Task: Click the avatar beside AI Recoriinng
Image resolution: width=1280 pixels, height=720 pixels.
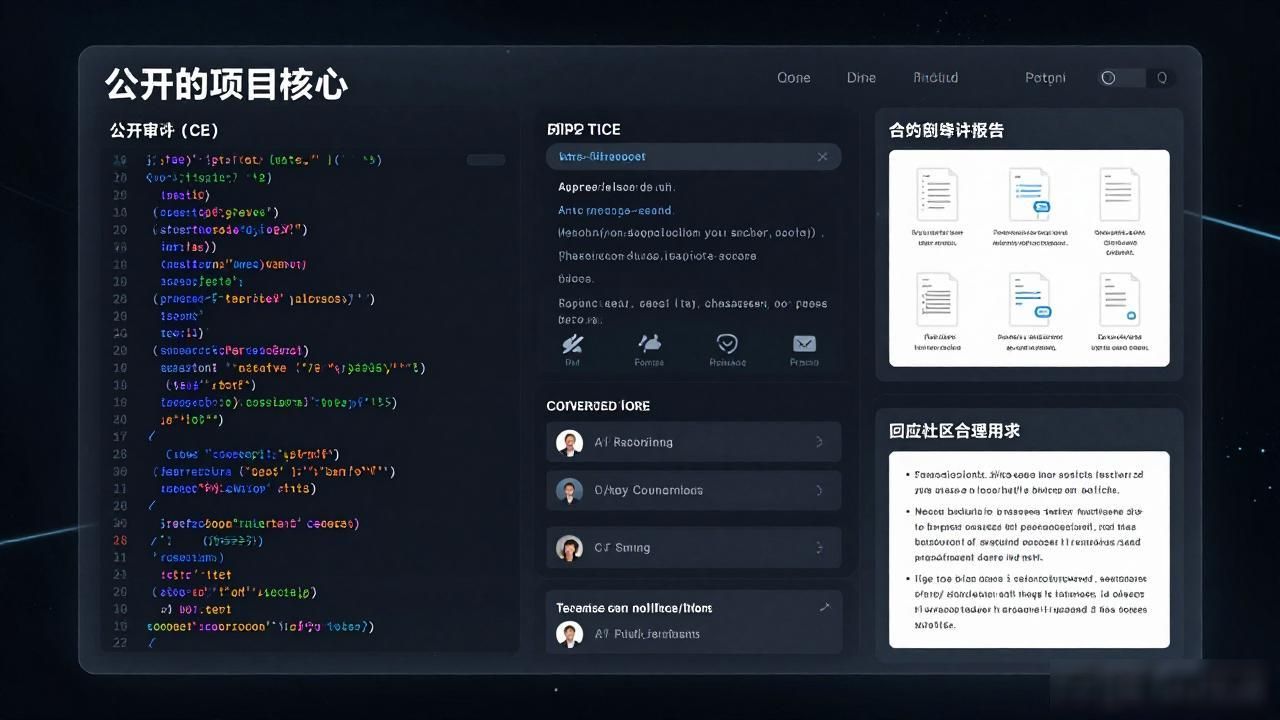Action: point(569,442)
